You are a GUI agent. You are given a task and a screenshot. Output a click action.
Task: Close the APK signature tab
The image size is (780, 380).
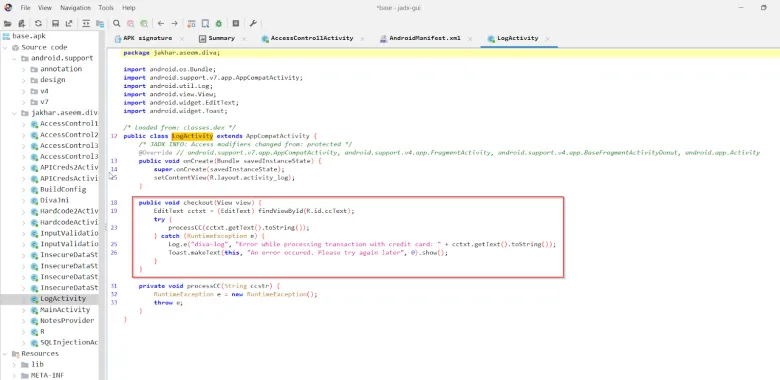[182, 38]
